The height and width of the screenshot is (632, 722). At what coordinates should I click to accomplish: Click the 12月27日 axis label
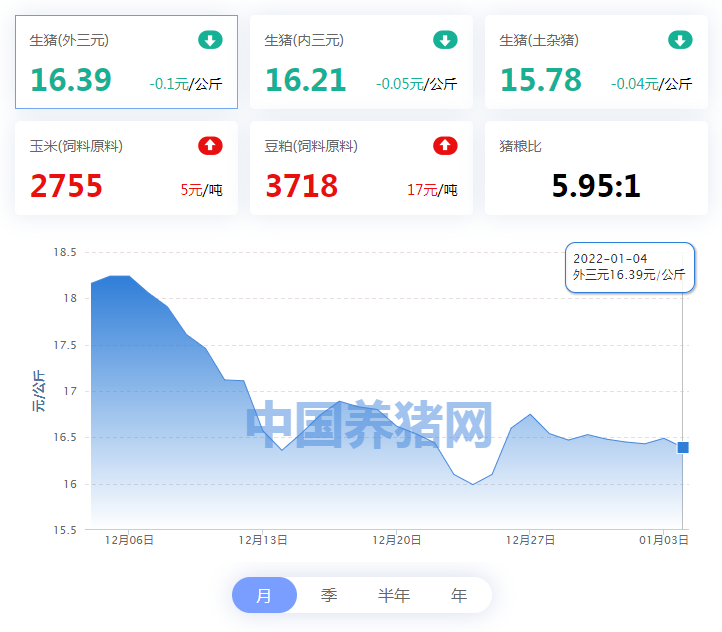click(530, 540)
